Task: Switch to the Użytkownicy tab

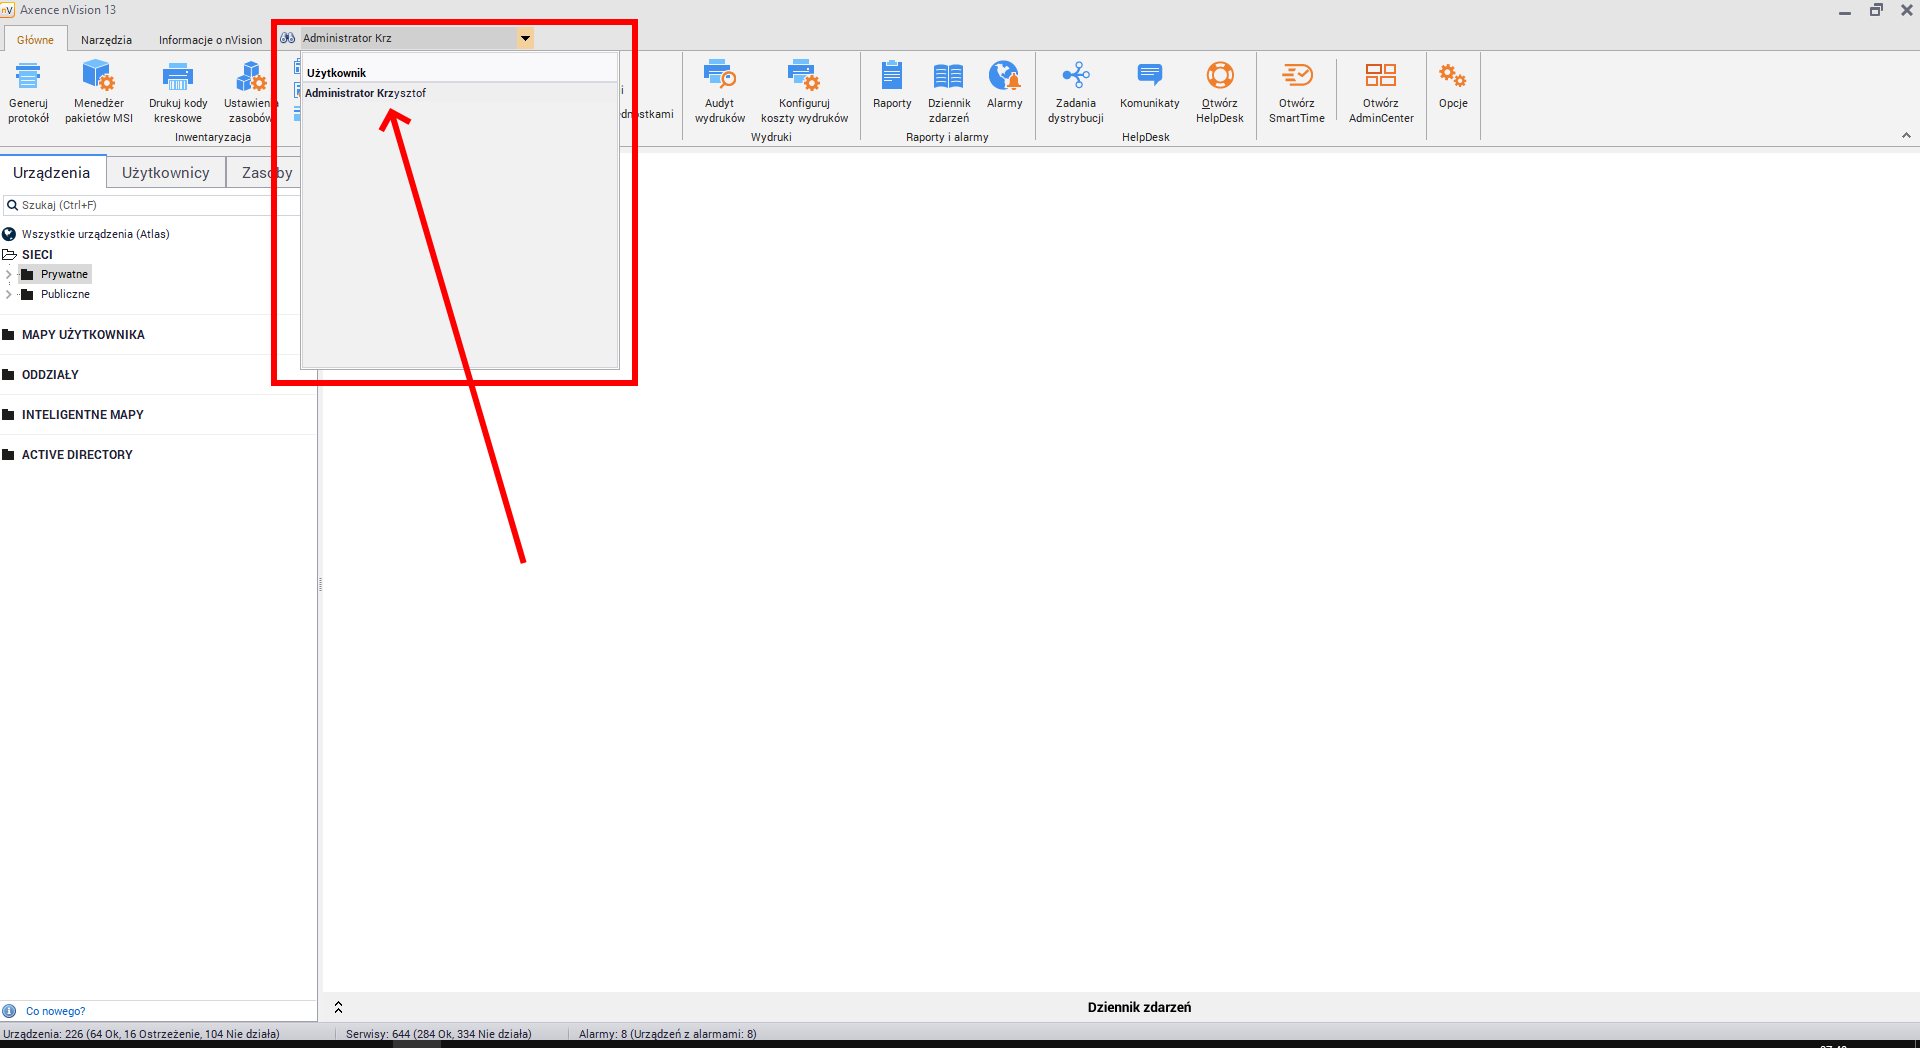Action: pyautogui.click(x=165, y=173)
